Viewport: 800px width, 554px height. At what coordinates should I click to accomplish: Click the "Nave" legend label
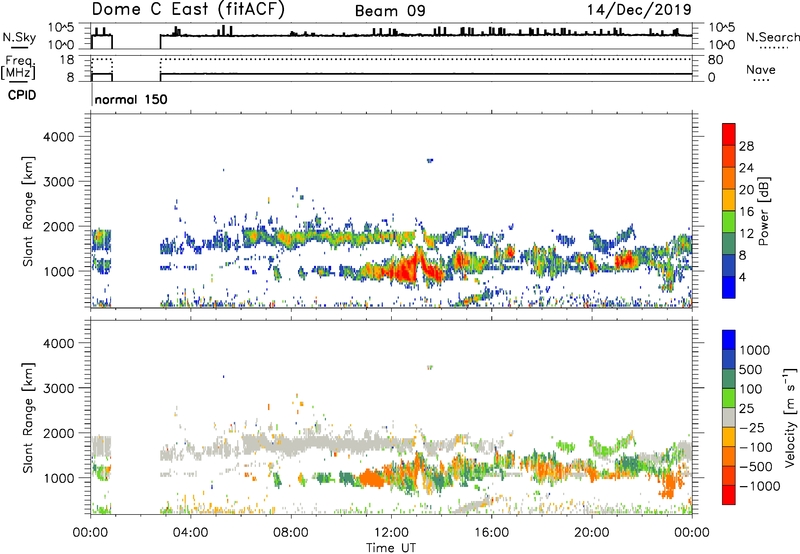point(761,69)
